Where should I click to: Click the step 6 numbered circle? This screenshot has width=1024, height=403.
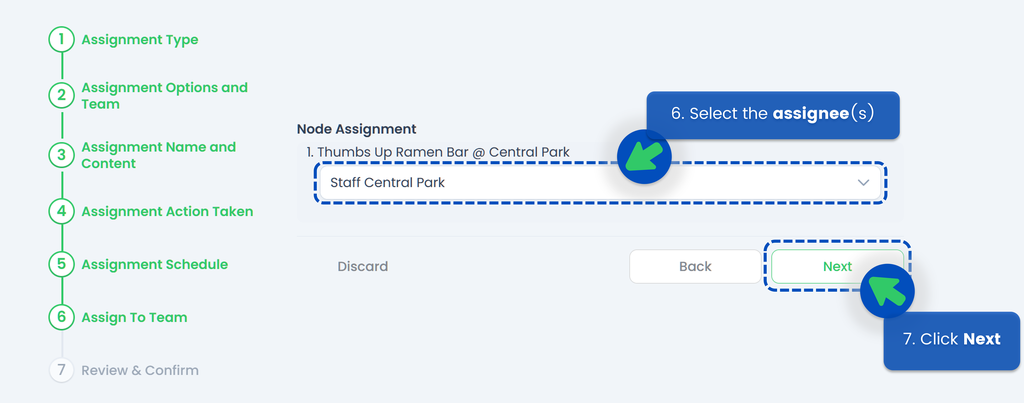(x=61, y=317)
